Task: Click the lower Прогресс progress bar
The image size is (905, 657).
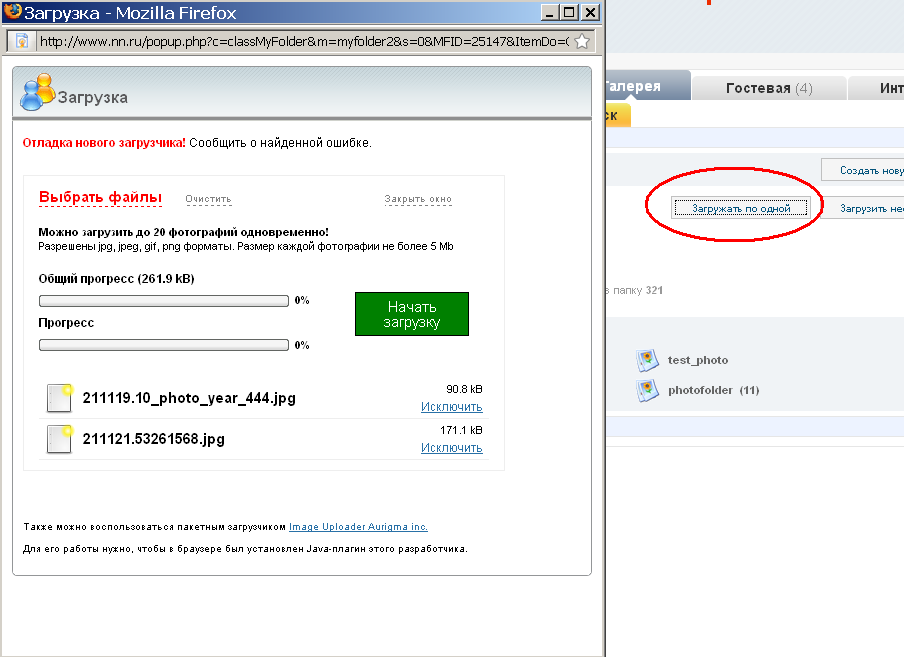Action: point(164,345)
